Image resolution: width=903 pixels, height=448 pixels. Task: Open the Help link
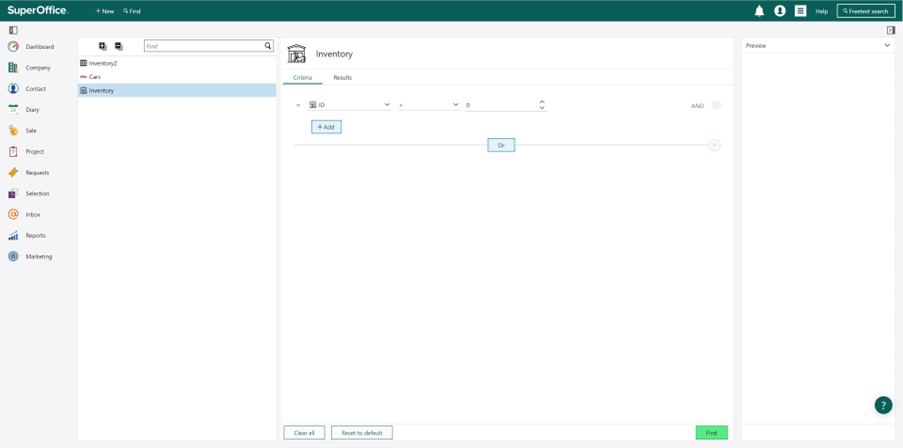tap(822, 11)
